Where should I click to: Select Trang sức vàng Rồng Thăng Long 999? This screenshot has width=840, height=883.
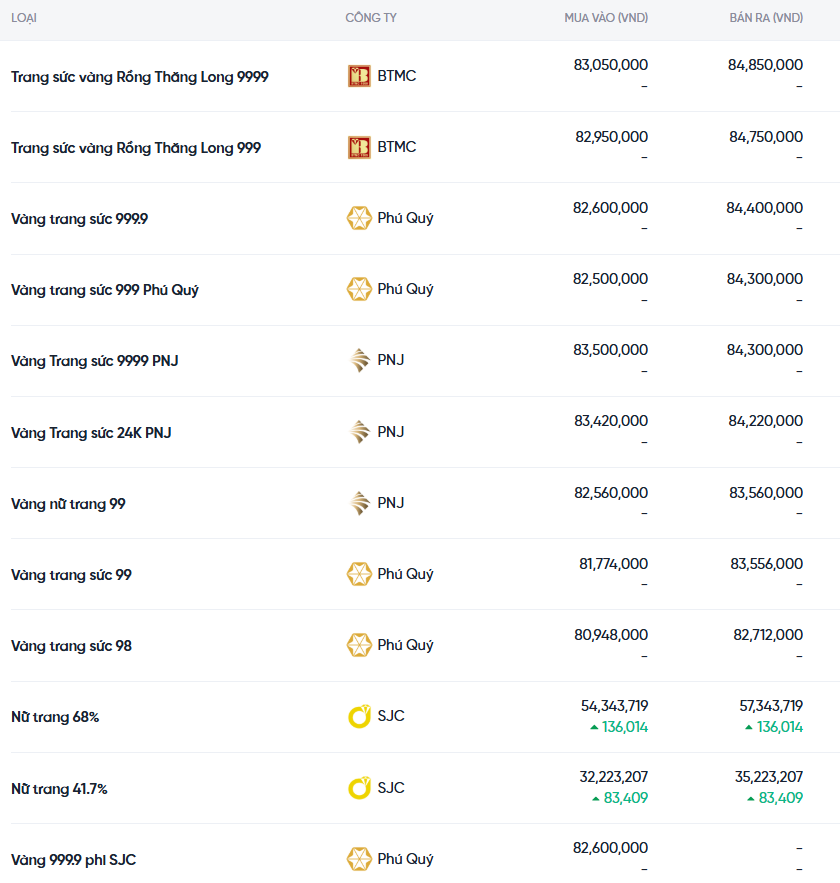(x=136, y=148)
